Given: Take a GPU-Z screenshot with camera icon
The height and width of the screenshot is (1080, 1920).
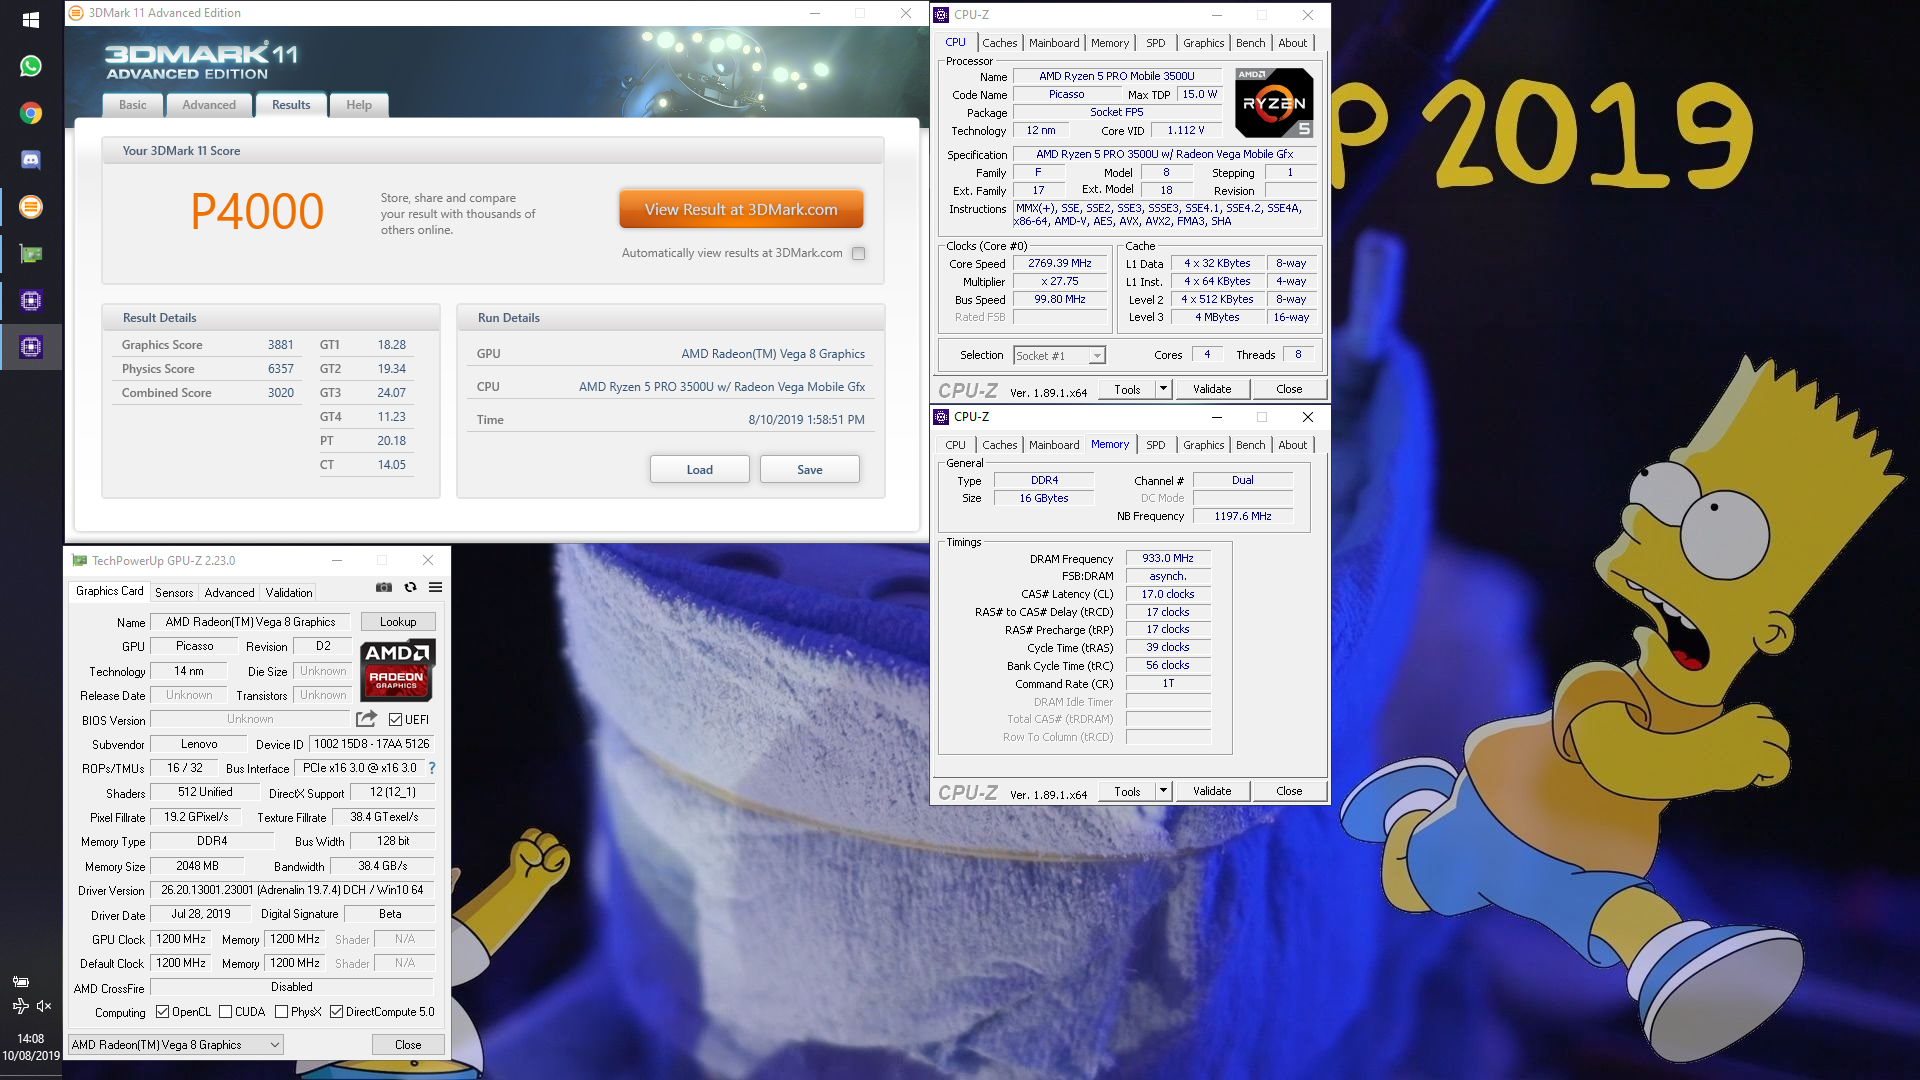Looking at the screenshot, I should coord(383,587).
